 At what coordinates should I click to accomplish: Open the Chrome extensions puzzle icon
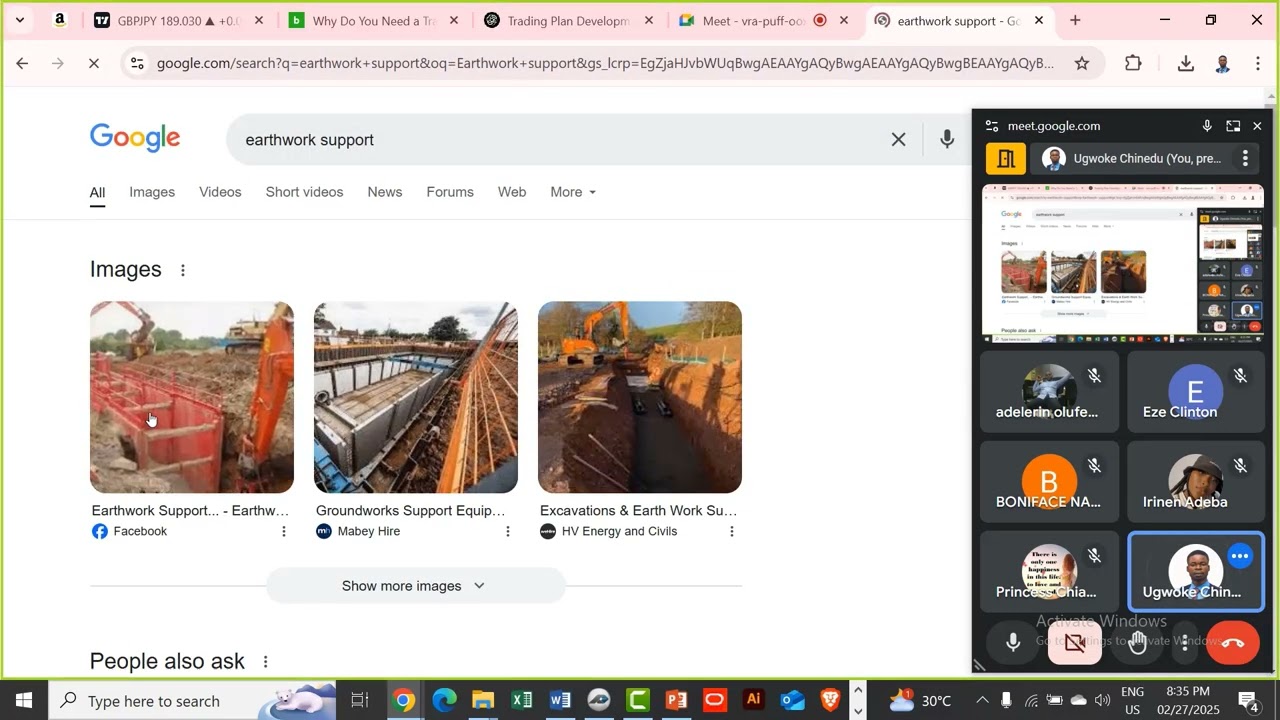coord(1133,63)
